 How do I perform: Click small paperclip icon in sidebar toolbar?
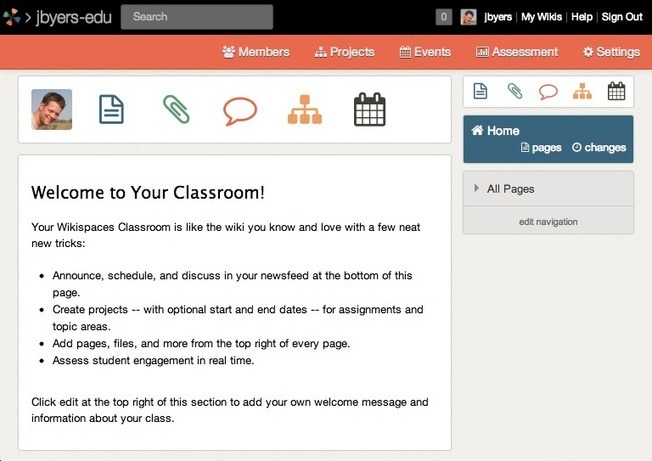[514, 92]
